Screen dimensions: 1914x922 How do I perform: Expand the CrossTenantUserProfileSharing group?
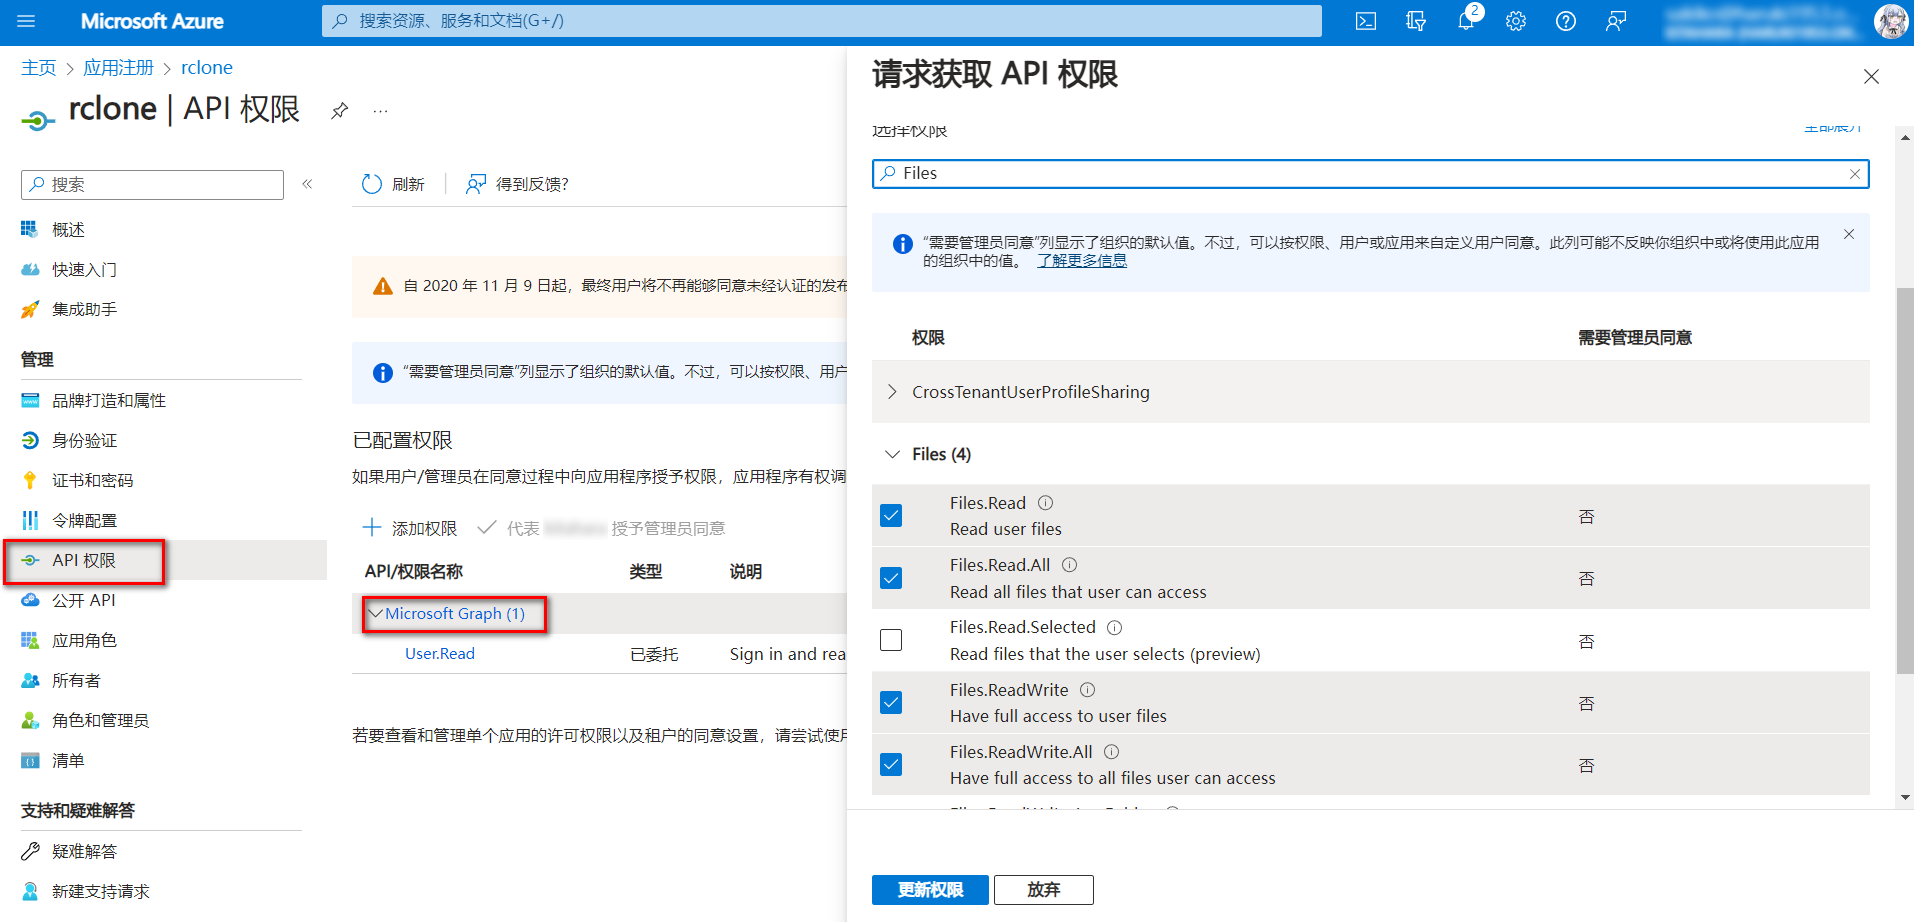[892, 392]
